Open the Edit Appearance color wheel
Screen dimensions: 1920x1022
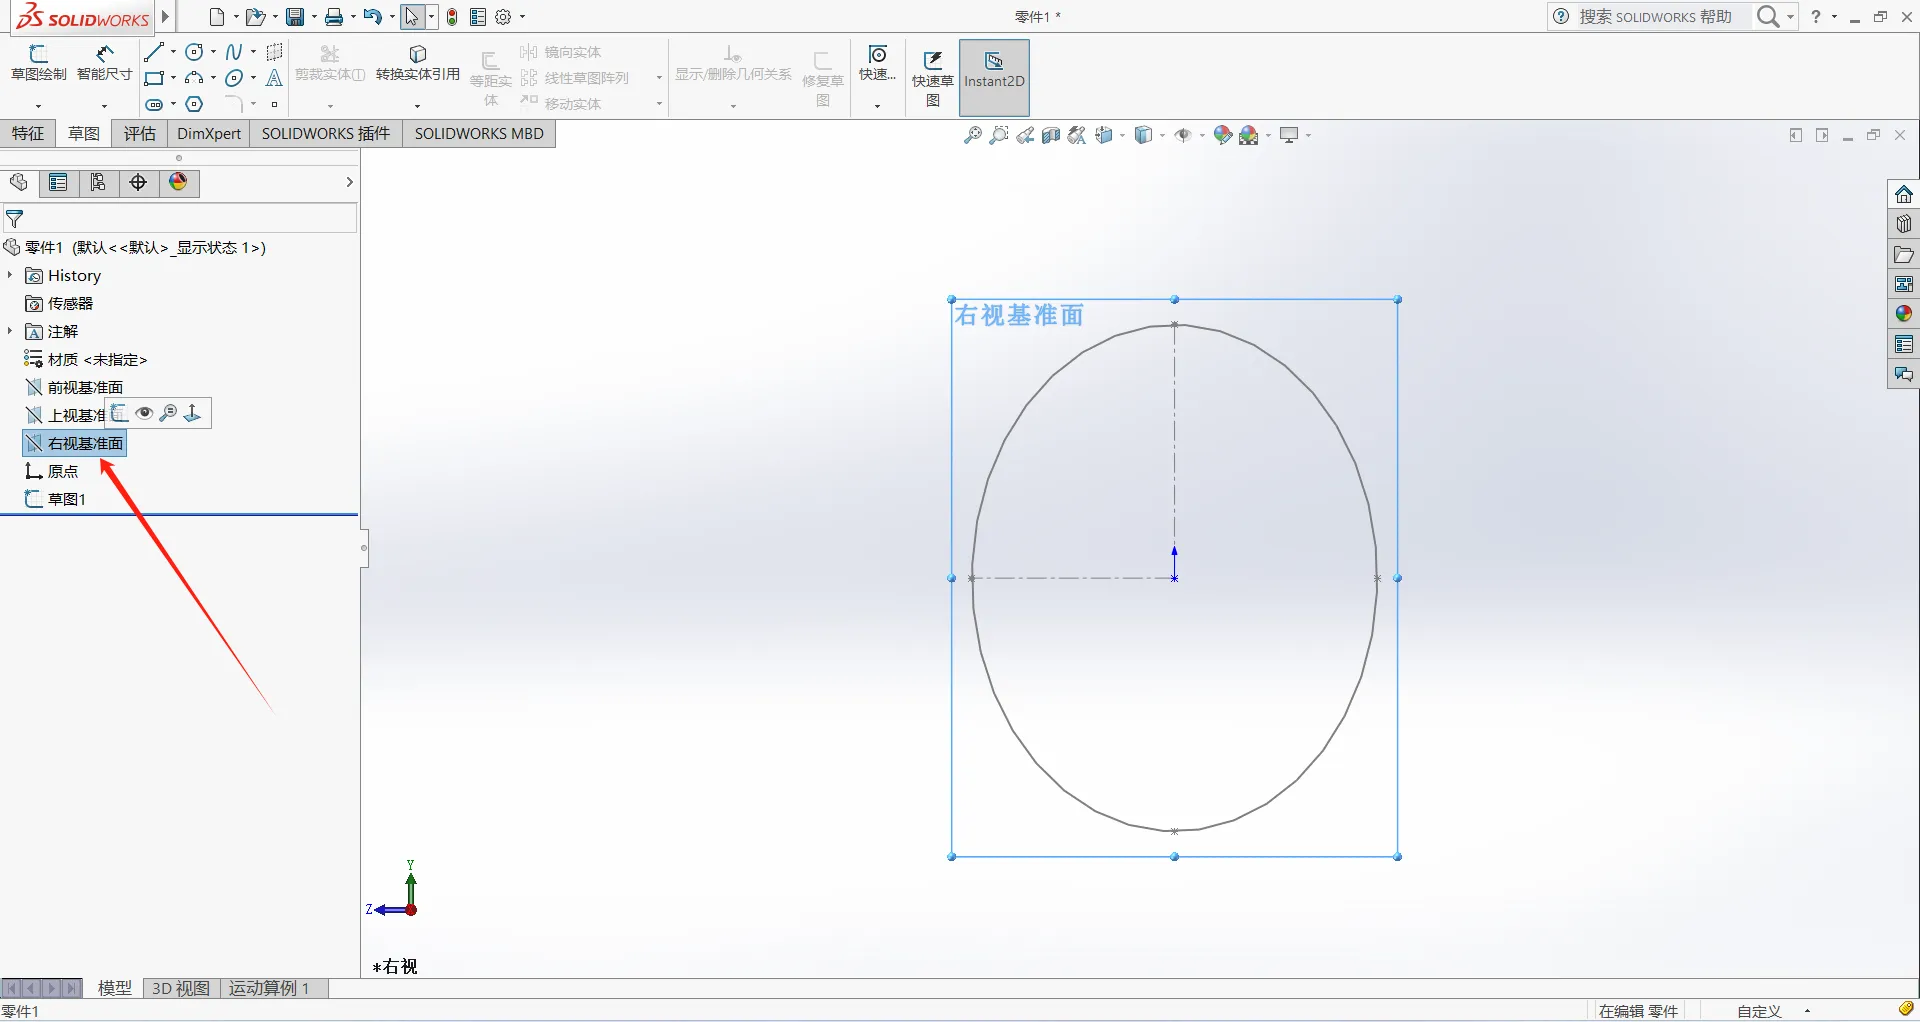pos(1222,135)
